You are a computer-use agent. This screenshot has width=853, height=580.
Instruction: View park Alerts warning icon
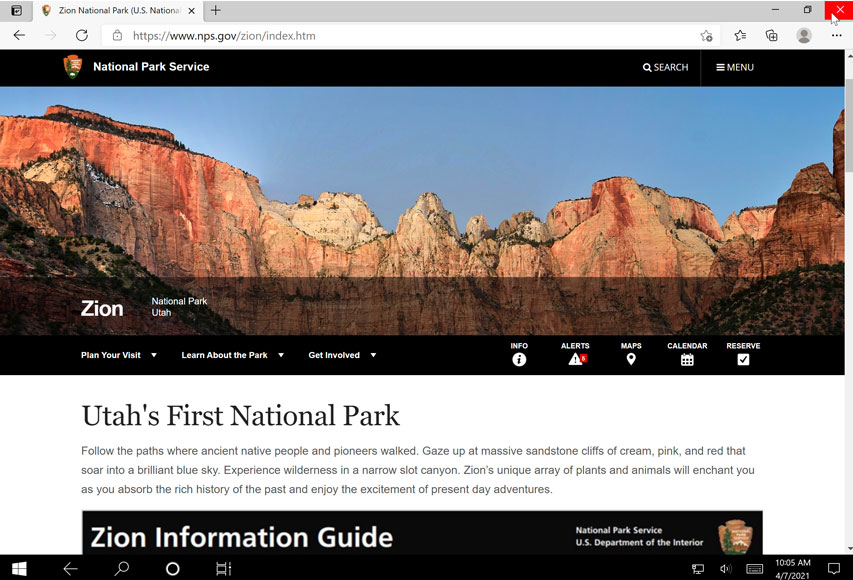point(576,359)
